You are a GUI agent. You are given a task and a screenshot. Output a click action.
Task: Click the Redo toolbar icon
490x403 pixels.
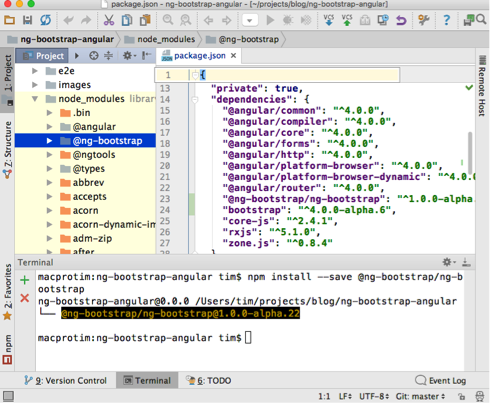(86, 20)
